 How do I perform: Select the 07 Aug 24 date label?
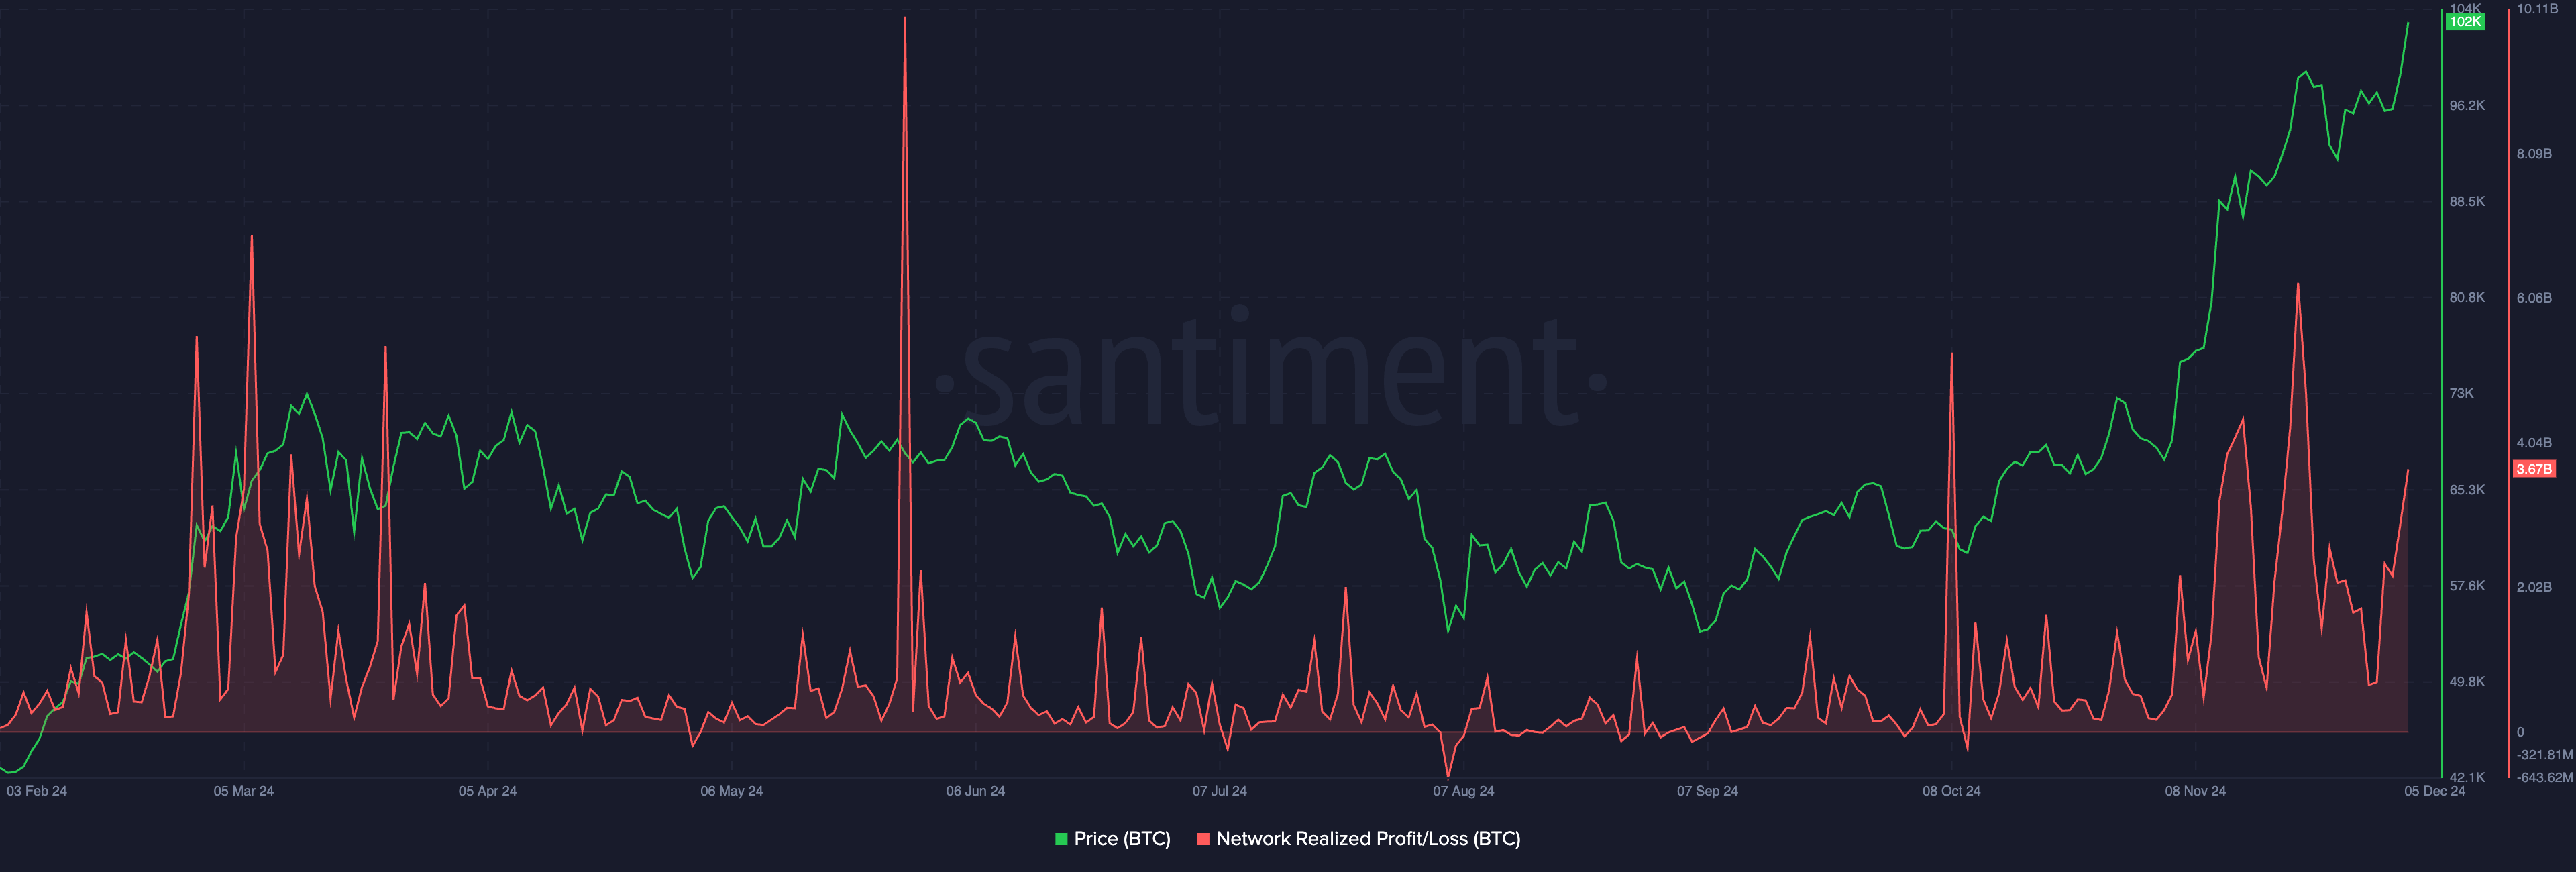pyautogui.click(x=1463, y=791)
